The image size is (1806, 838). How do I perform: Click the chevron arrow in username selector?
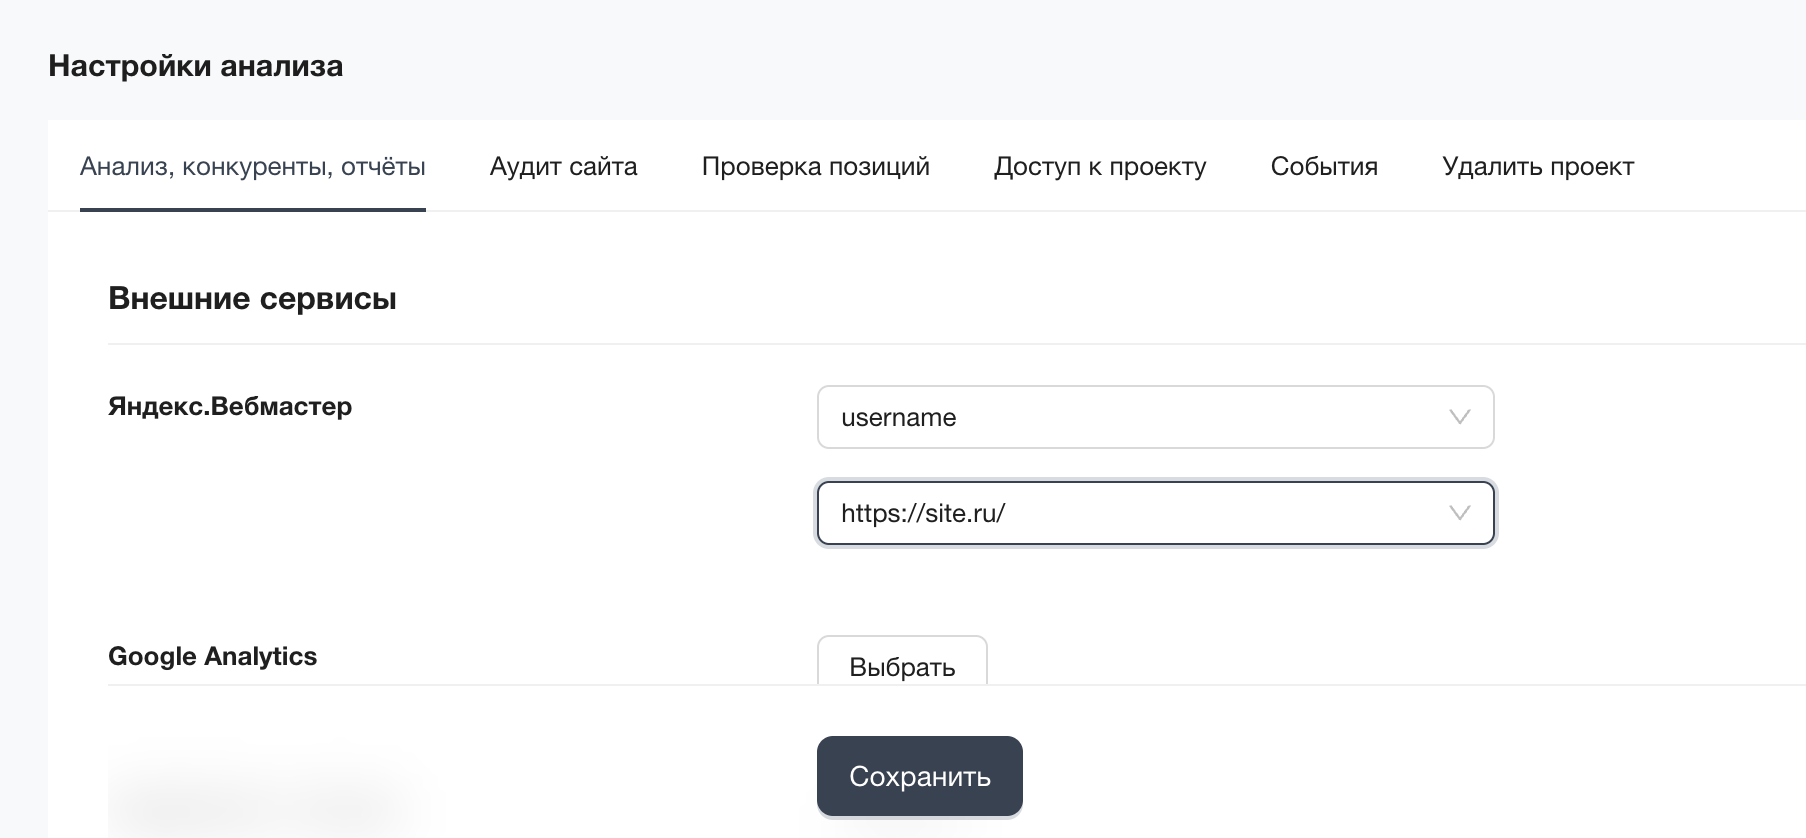tap(1459, 417)
